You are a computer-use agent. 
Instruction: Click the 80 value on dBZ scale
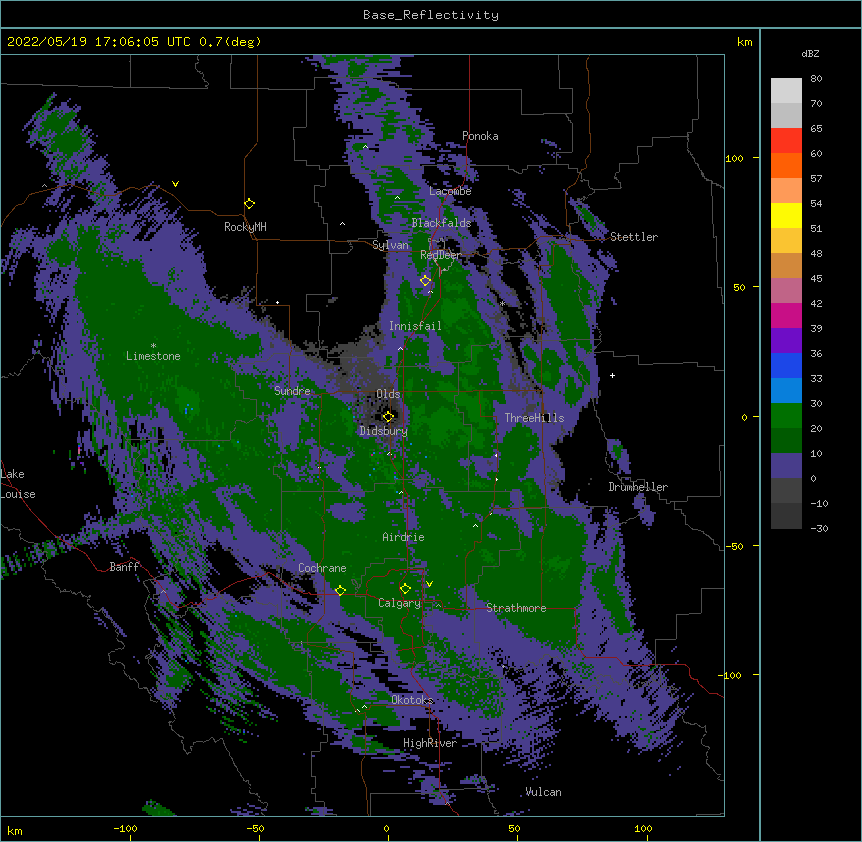[x=816, y=79]
